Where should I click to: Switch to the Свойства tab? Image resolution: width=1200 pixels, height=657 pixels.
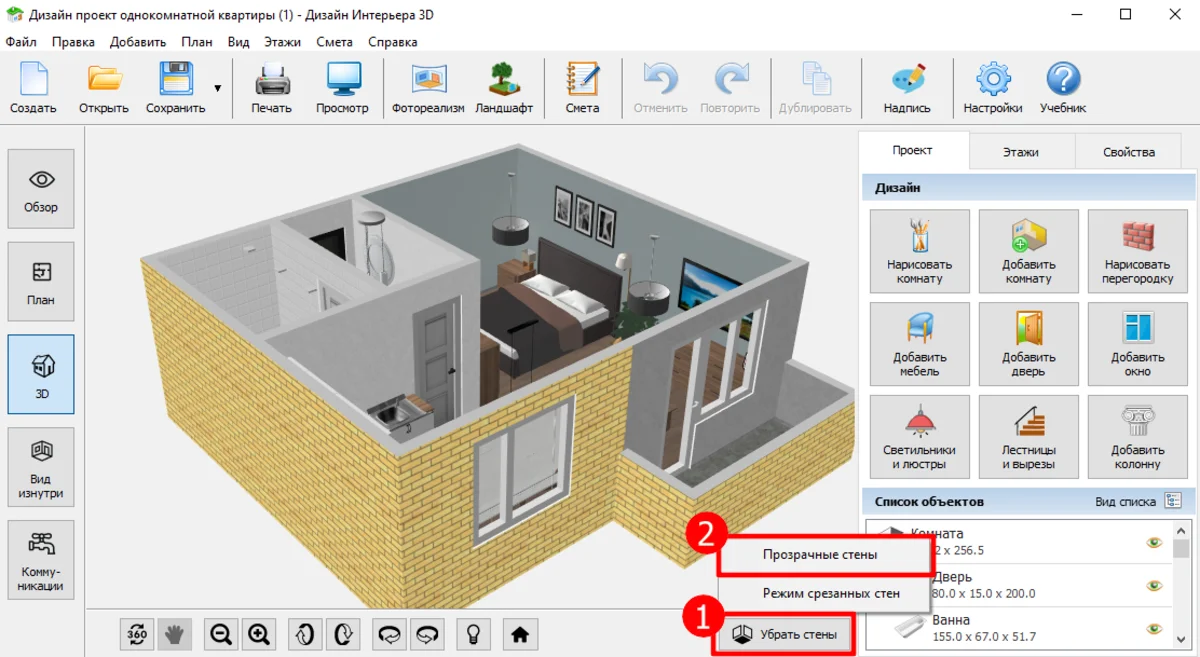click(x=1128, y=152)
